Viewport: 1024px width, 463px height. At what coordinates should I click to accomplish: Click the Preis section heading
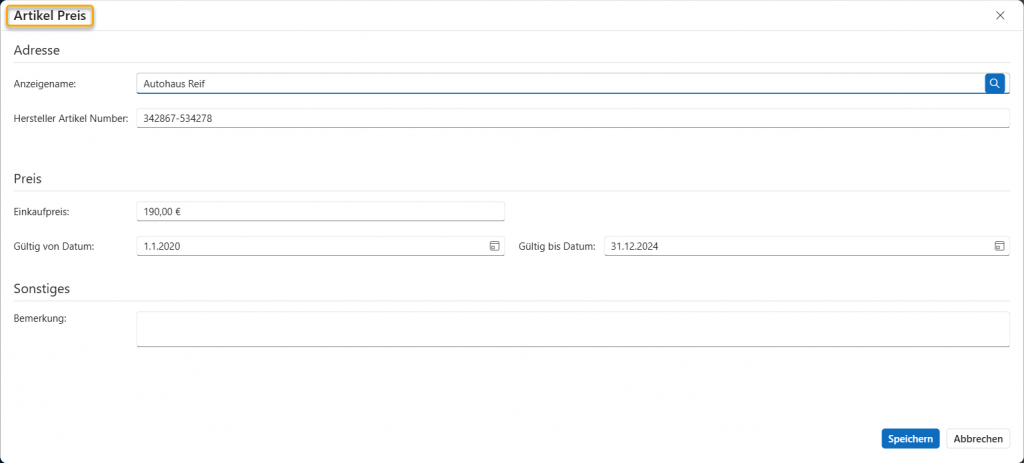point(27,179)
